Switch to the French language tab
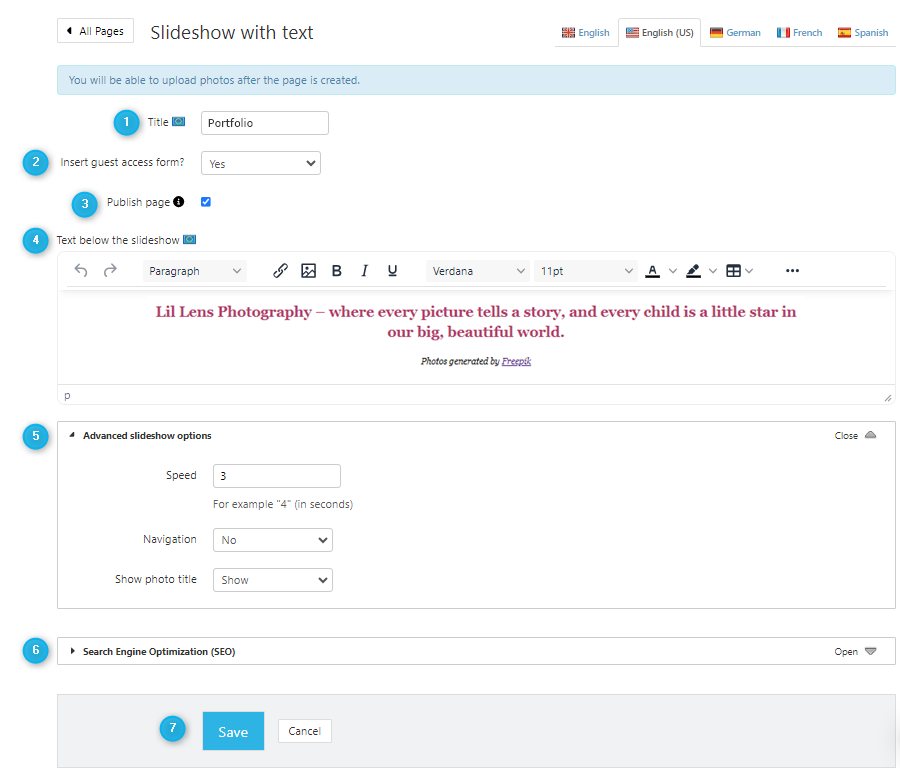This screenshot has height=775, width=900. (800, 33)
